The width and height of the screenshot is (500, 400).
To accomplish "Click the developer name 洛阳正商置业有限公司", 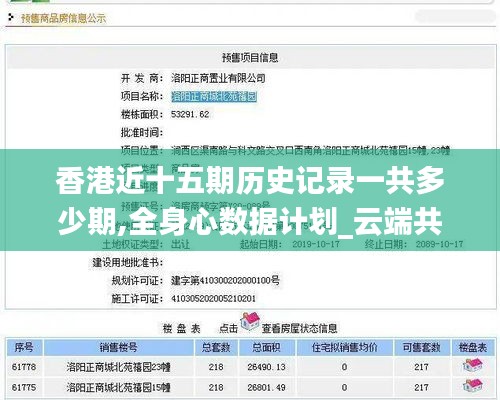I will [x=218, y=78].
